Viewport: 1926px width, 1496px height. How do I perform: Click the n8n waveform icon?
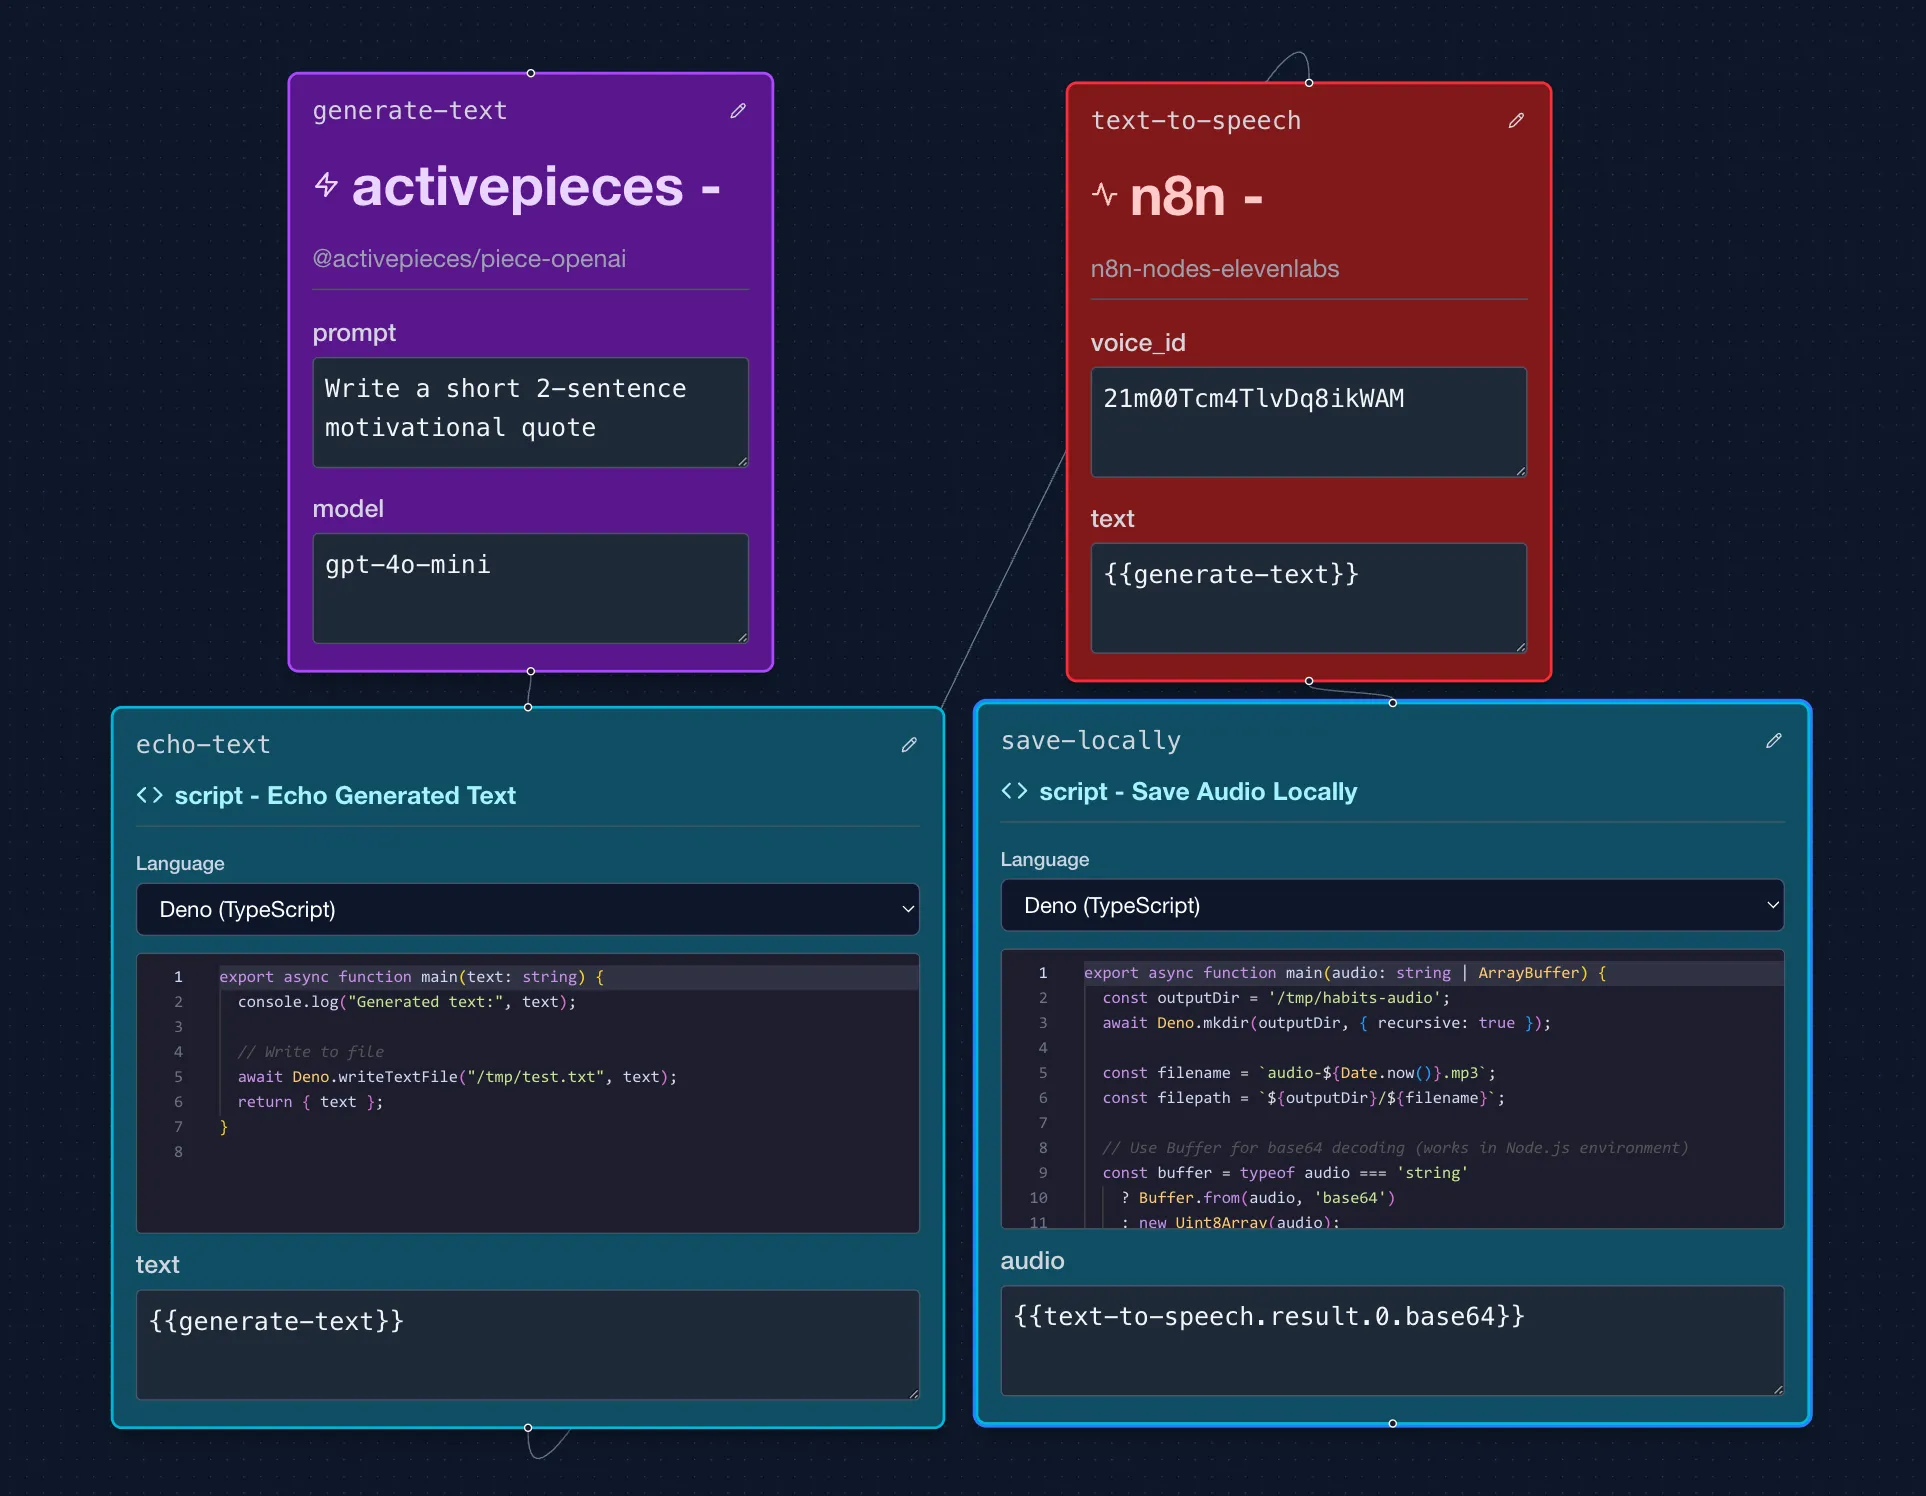click(x=1106, y=196)
